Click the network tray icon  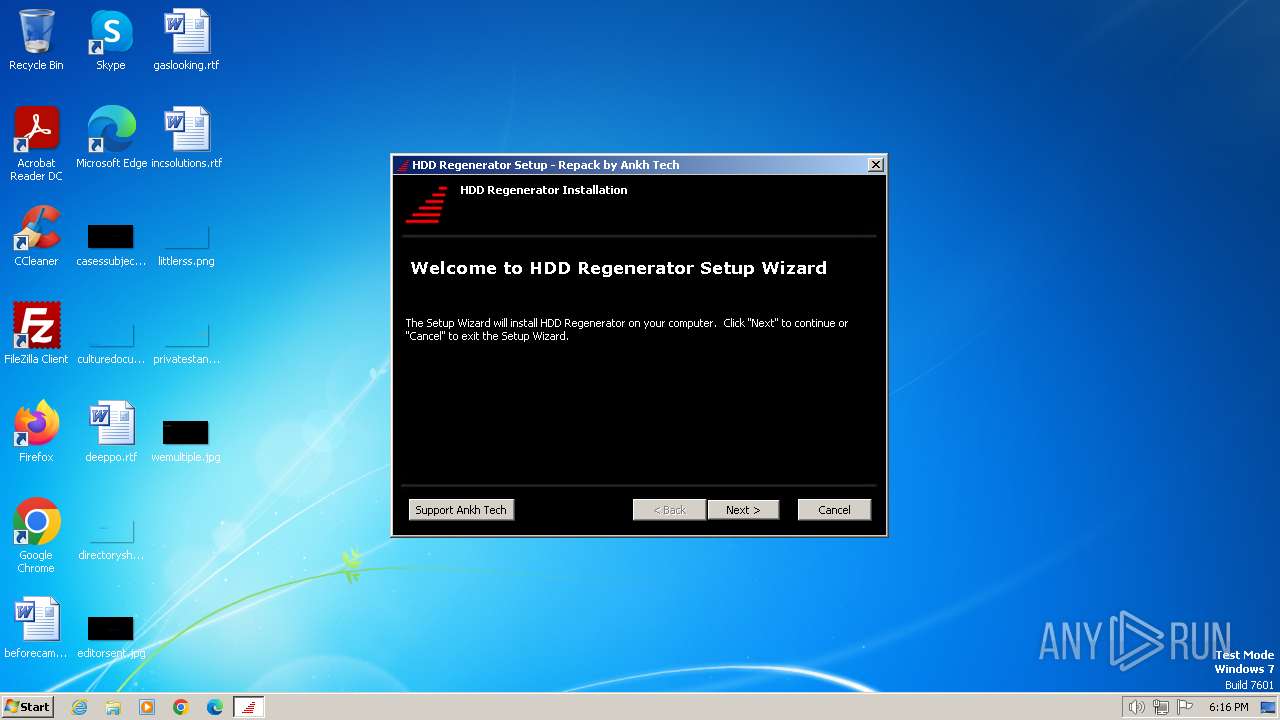[1161, 707]
